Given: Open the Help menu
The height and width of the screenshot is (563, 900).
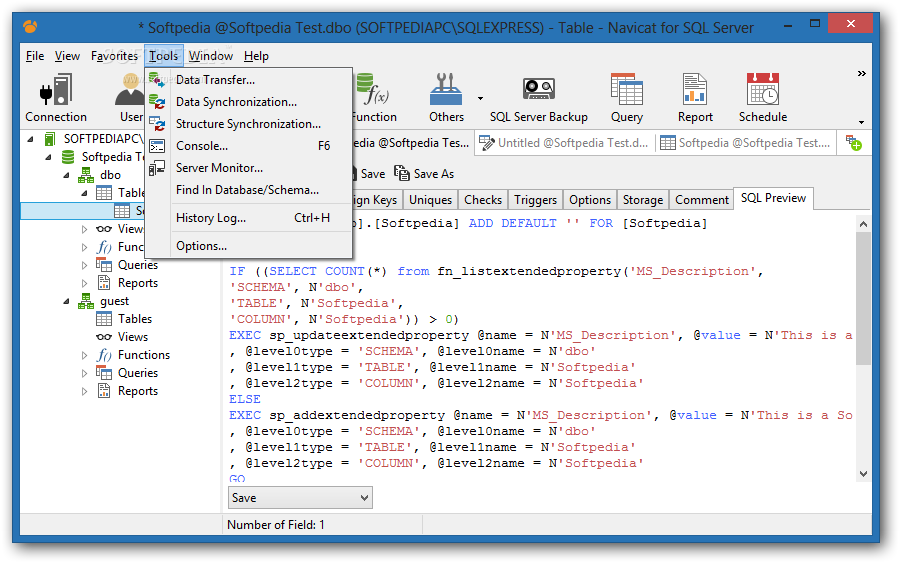Looking at the screenshot, I should pyautogui.click(x=256, y=56).
